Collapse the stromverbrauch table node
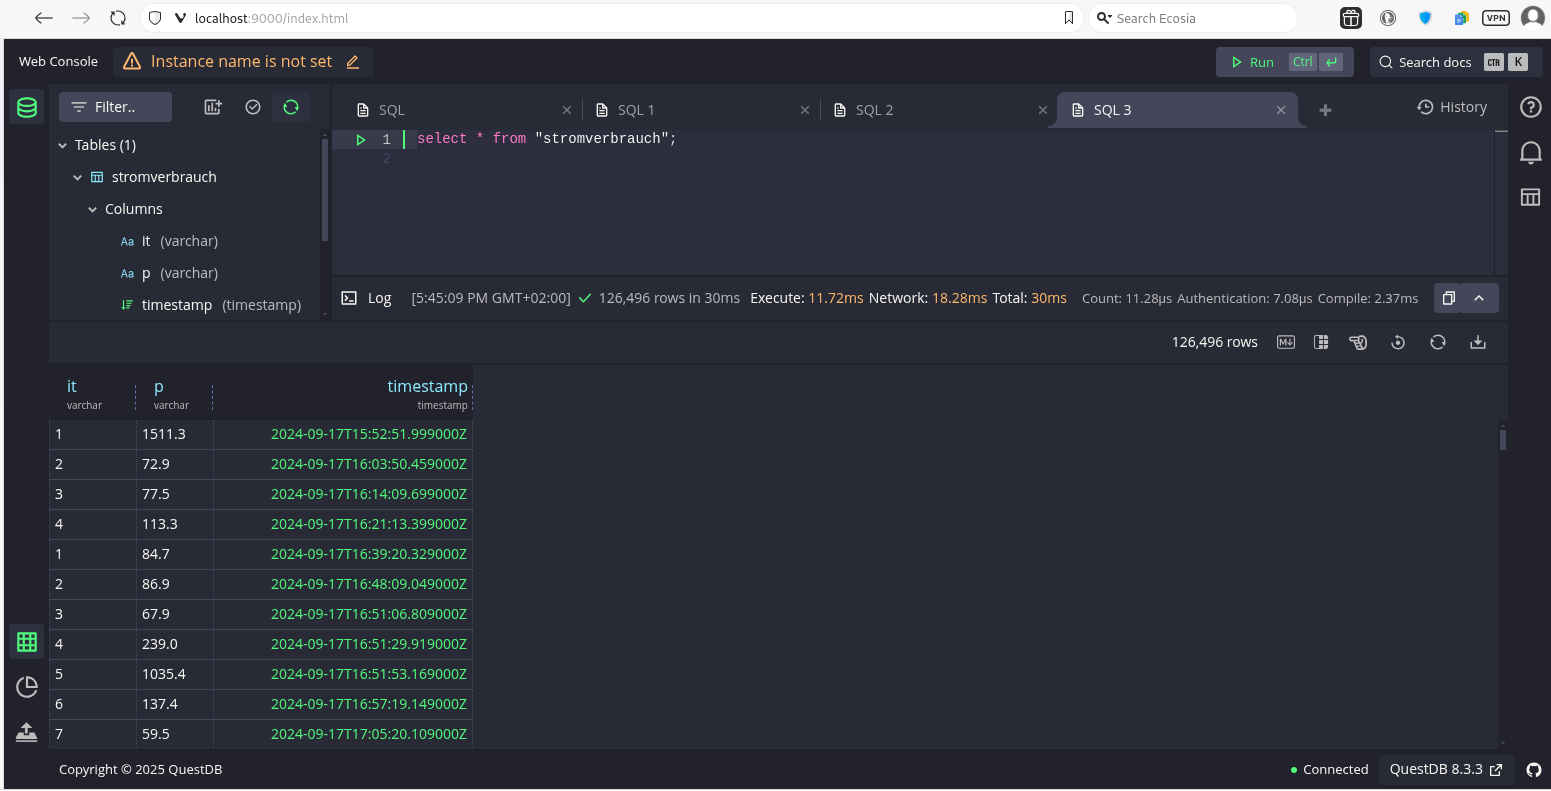Image resolution: width=1551 pixels, height=791 pixels. pyautogui.click(x=78, y=177)
